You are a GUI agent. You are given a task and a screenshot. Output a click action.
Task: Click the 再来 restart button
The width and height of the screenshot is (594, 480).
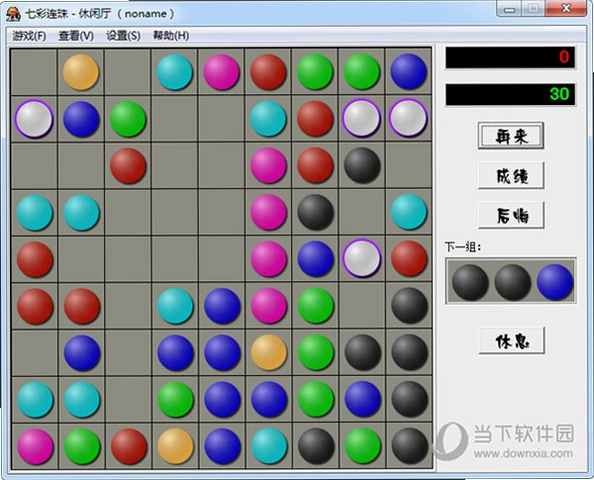click(511, 136)
